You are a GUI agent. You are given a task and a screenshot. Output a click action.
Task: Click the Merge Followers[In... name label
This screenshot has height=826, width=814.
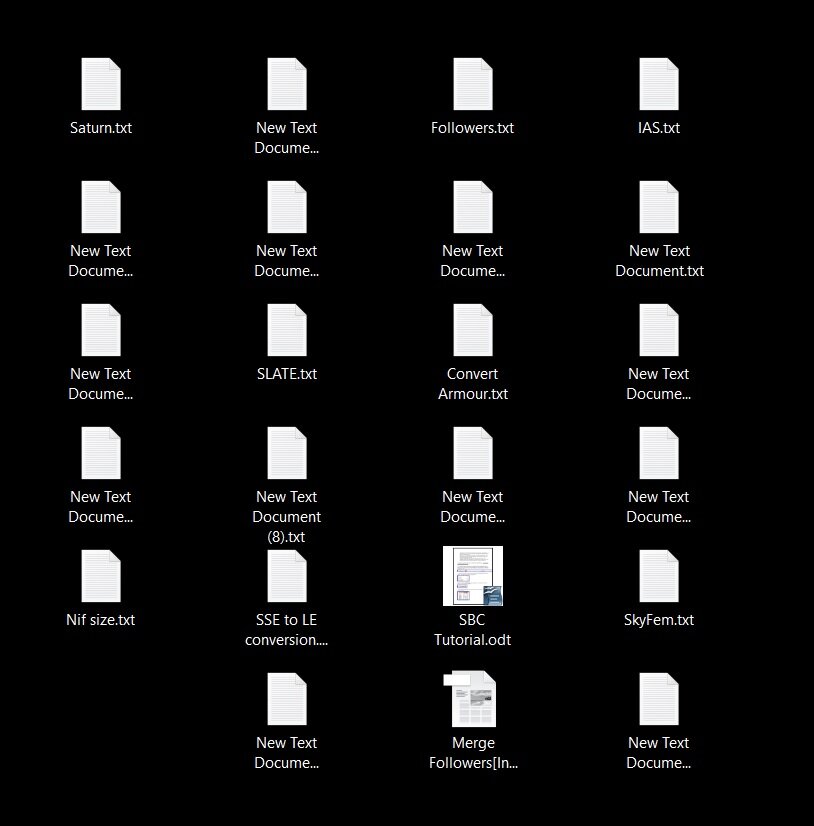click(x=473, y=753)
